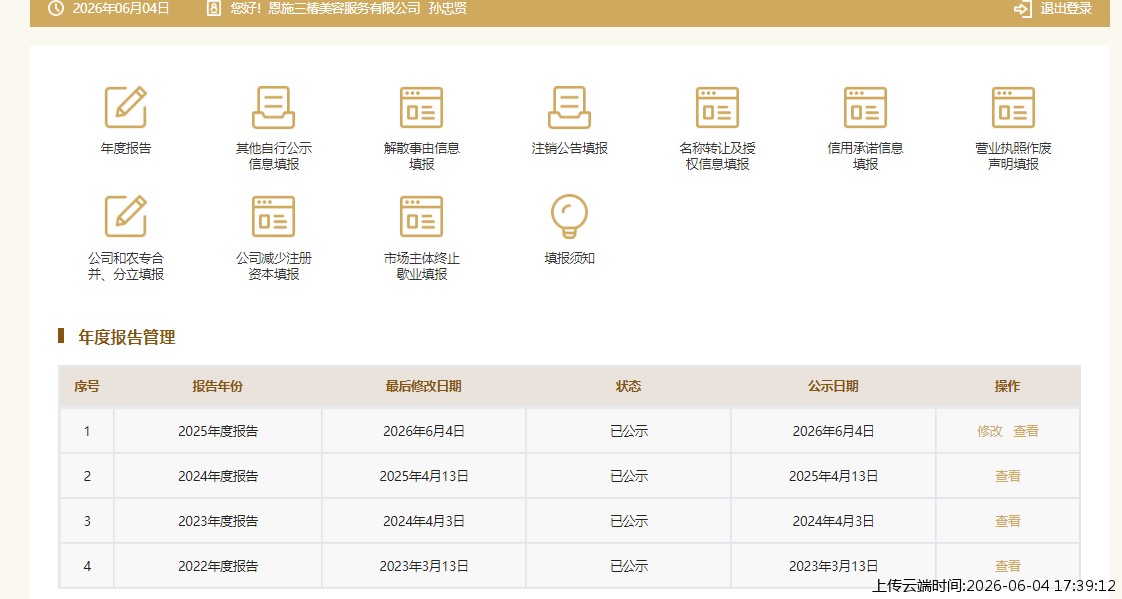
Task: Select the 2022年度报告 cell
Action: [218, 566]
